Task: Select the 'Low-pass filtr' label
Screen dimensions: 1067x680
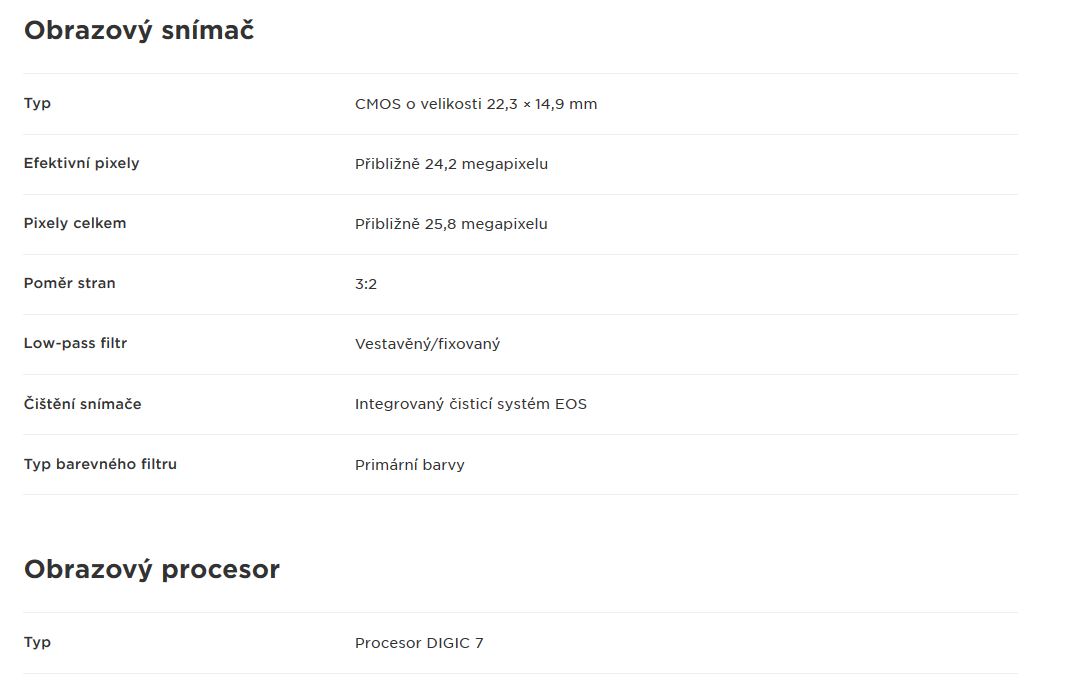Action: [76, 343]
